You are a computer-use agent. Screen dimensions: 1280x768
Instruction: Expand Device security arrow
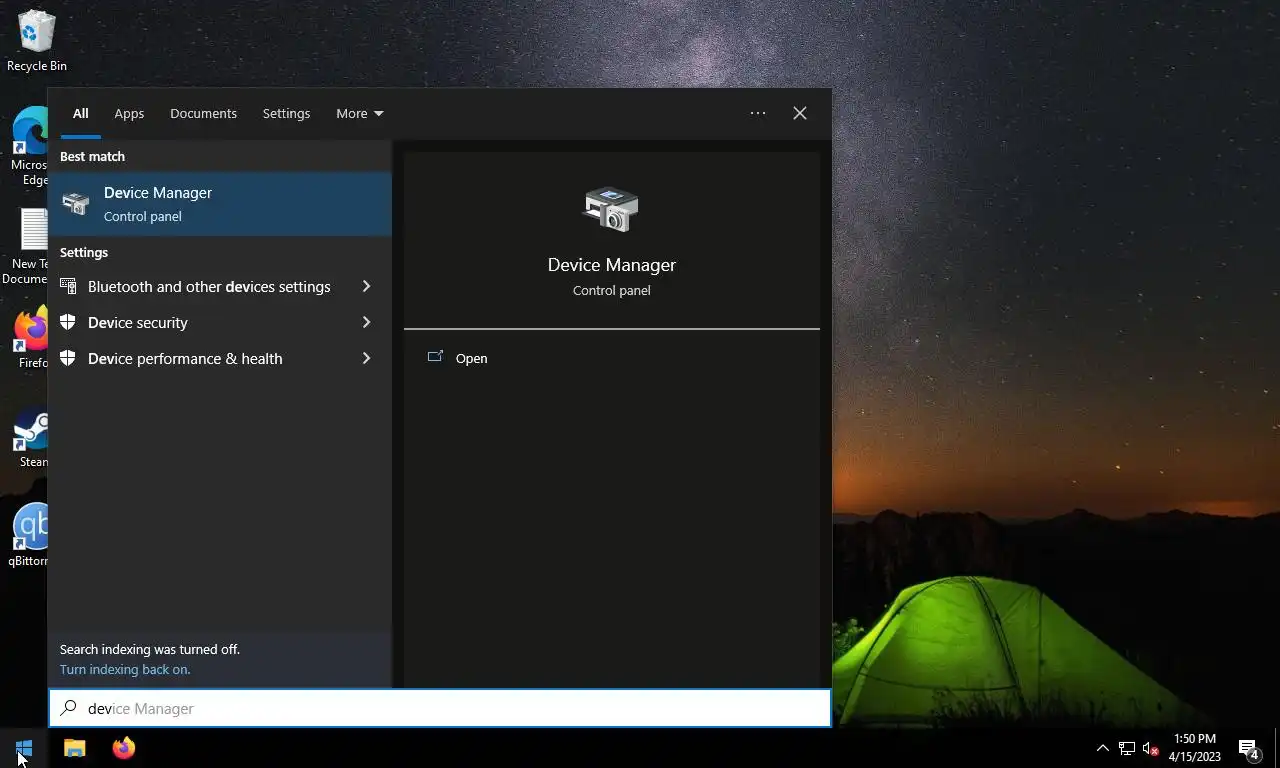click(x=366, y=322)
